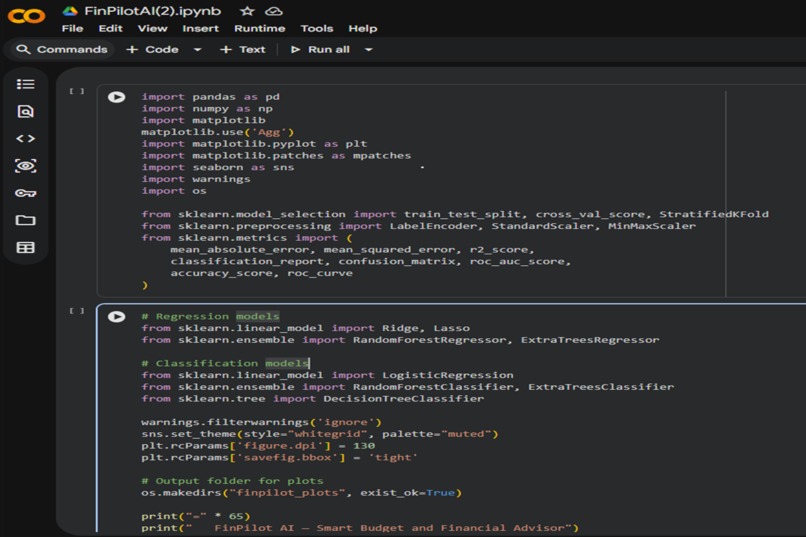The height and width of the screenshot is (537, 806).
Task: Add a new Code cell
Action: 153,49
